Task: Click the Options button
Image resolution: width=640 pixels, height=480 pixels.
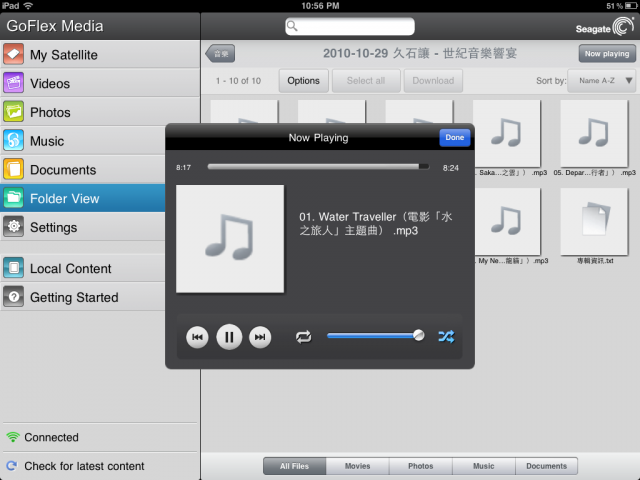Action: [x=303, y=81]
